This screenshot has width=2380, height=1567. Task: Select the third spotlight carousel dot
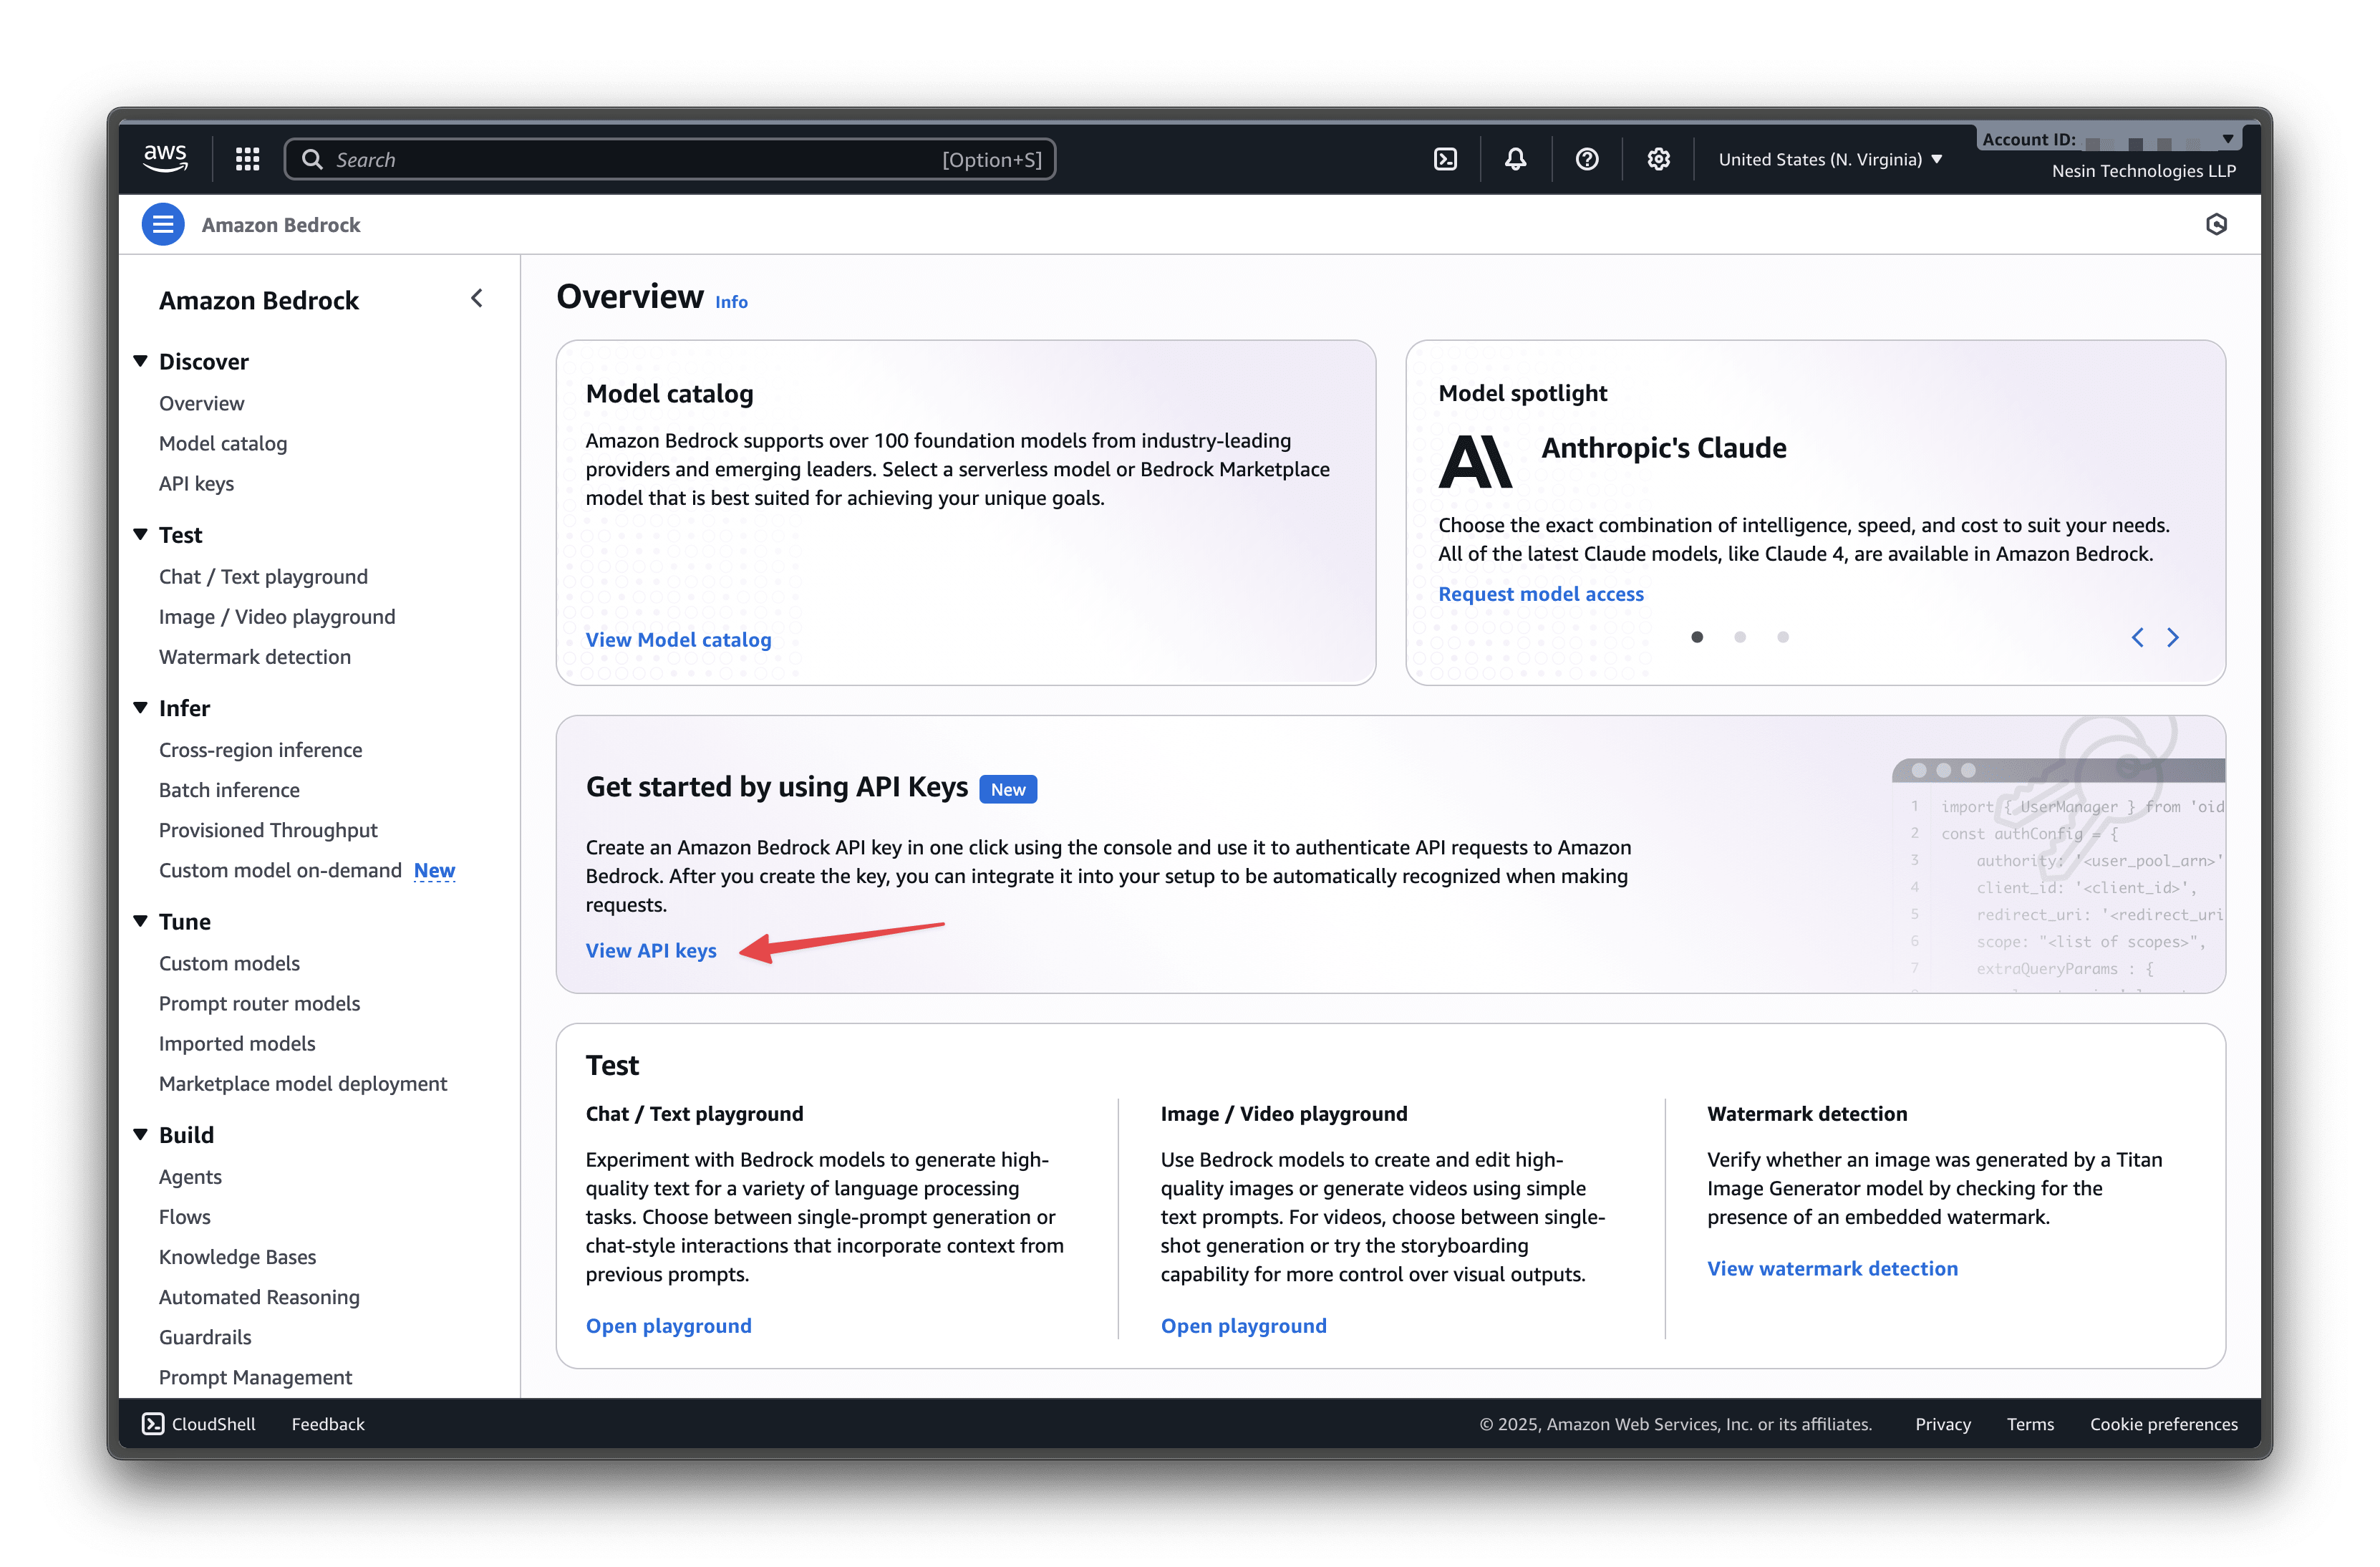pos(1783,637)
